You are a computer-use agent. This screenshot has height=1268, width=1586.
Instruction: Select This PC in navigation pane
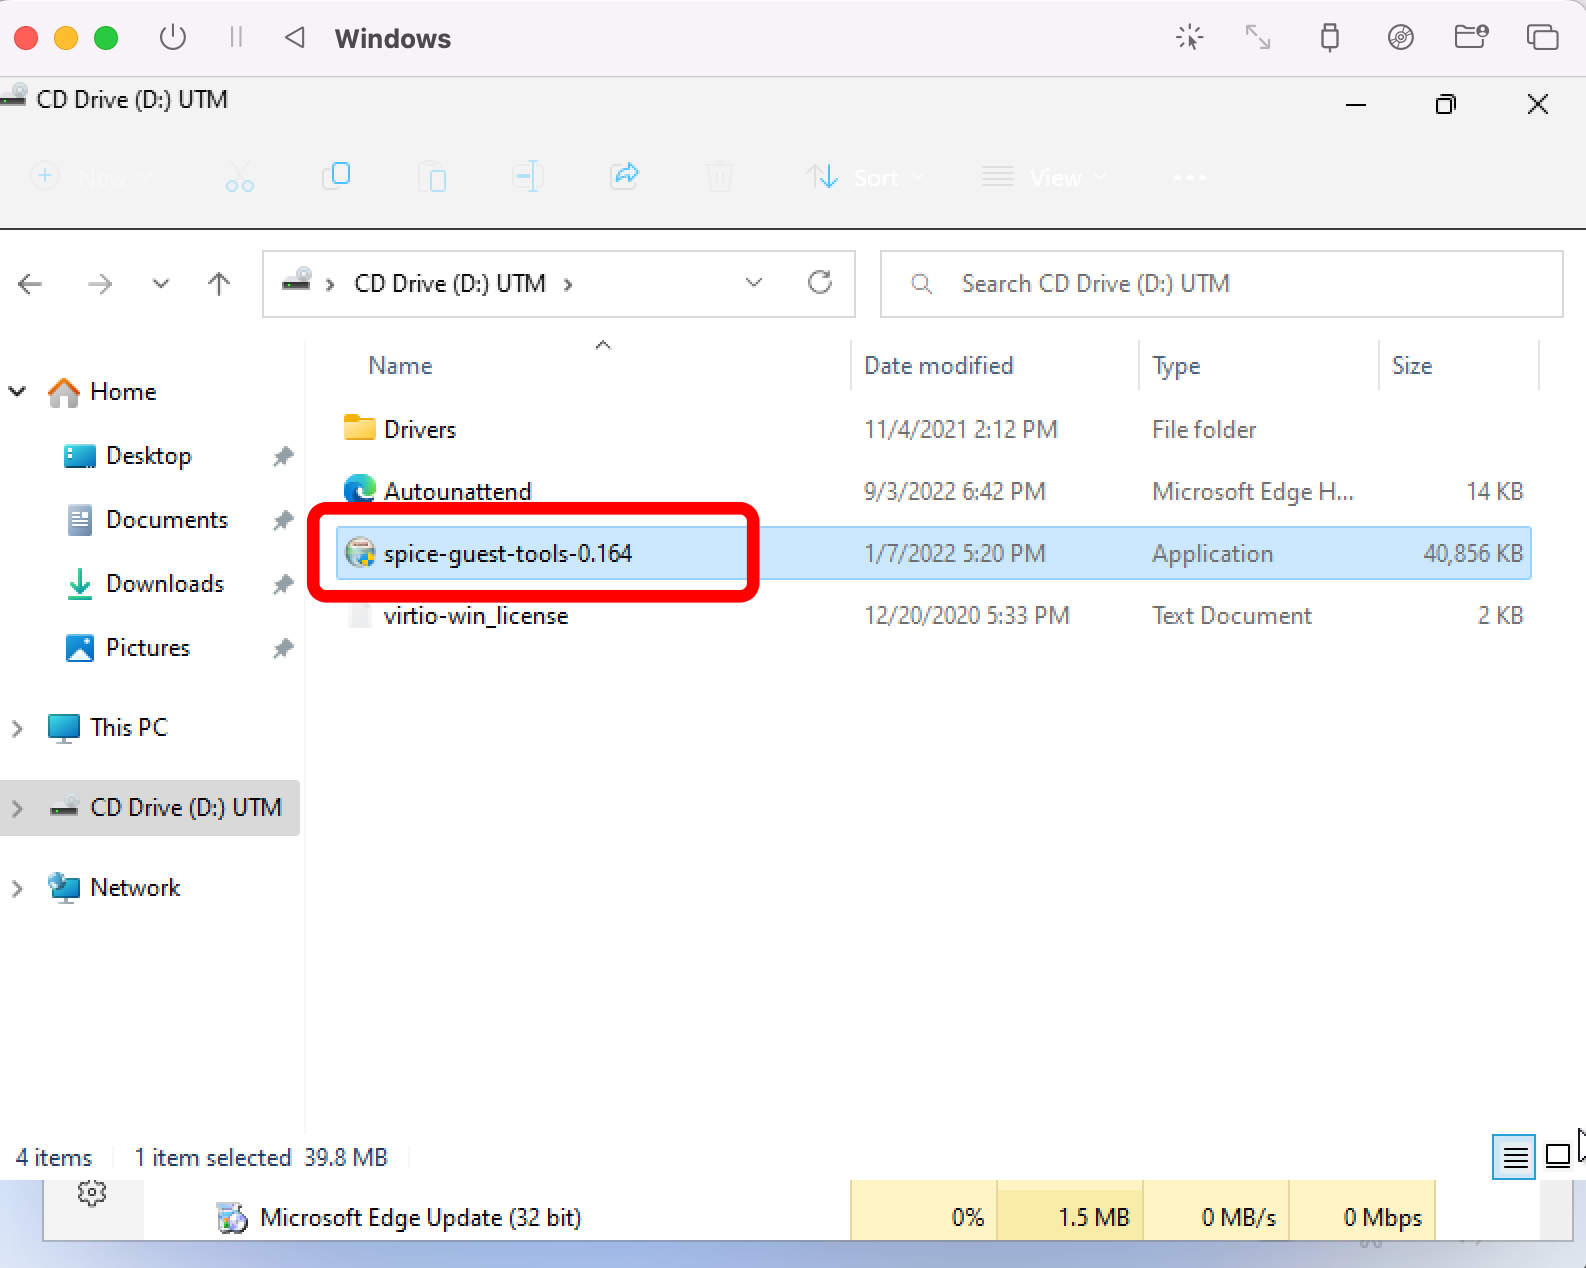tap(129, 728)
